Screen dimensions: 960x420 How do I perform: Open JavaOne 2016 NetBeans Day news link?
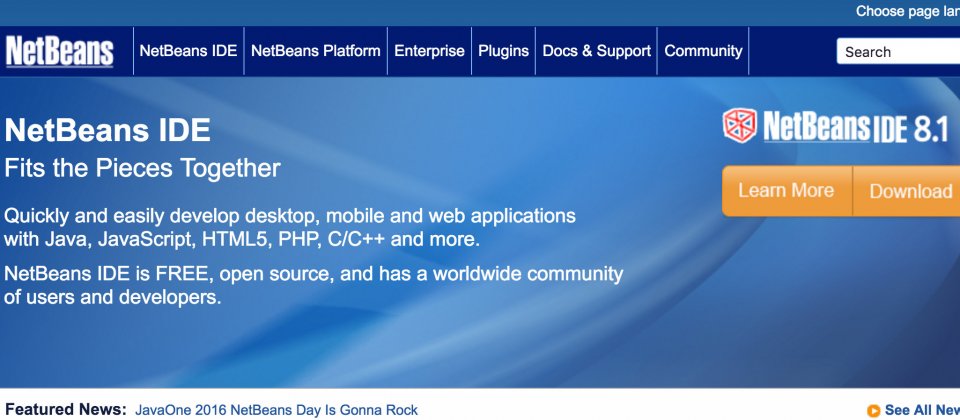coord(276,410)
